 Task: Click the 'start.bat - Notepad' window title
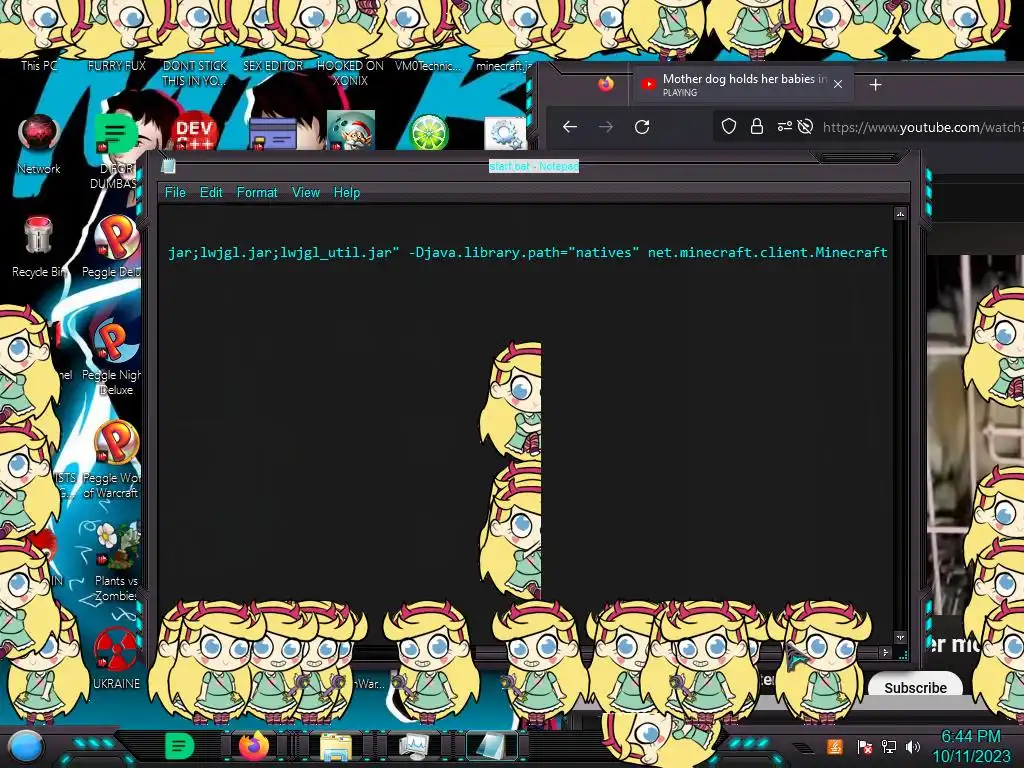pyautogui.click(x=534, y=166)
